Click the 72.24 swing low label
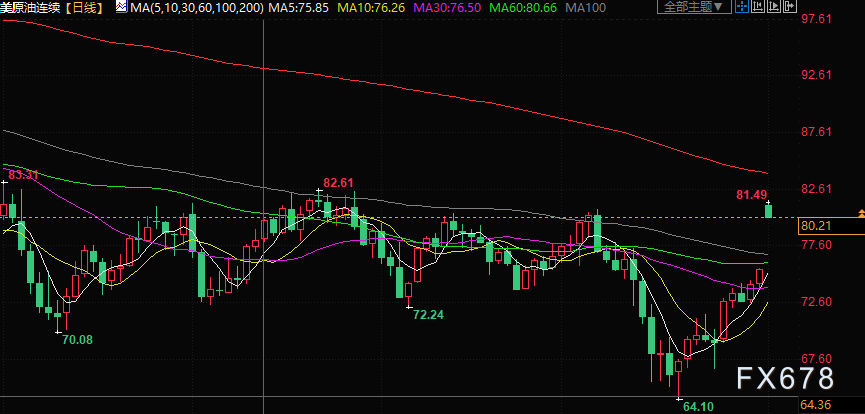 pyautogui.click(x=427, y=314)
